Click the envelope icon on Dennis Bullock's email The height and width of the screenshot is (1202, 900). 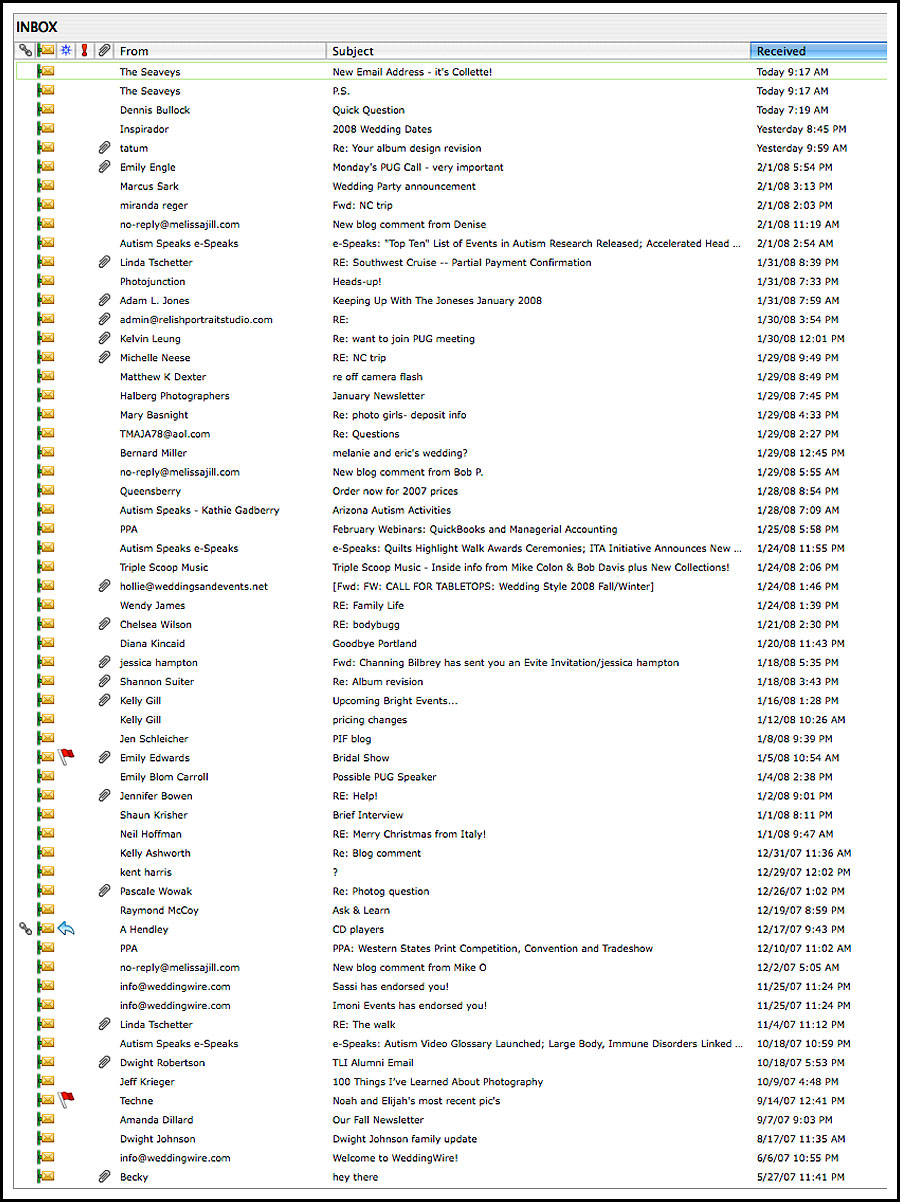45,110
